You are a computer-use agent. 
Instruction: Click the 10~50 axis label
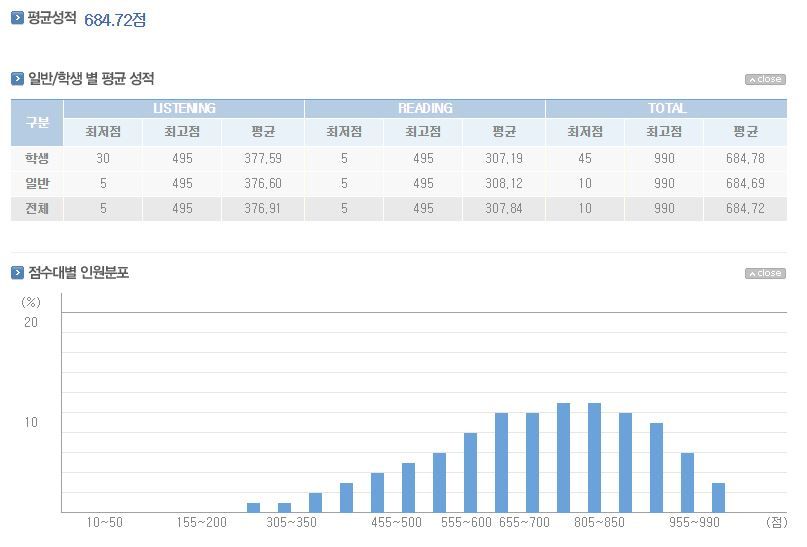coord(105,523)
